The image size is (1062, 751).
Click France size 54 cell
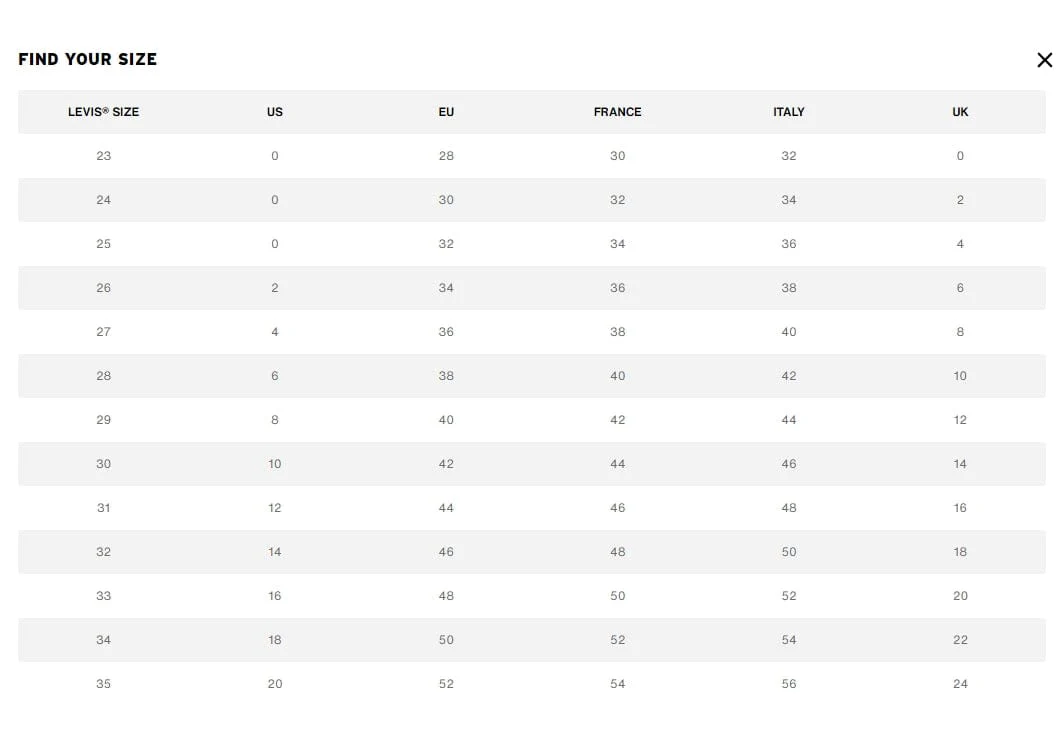(617, 684)
